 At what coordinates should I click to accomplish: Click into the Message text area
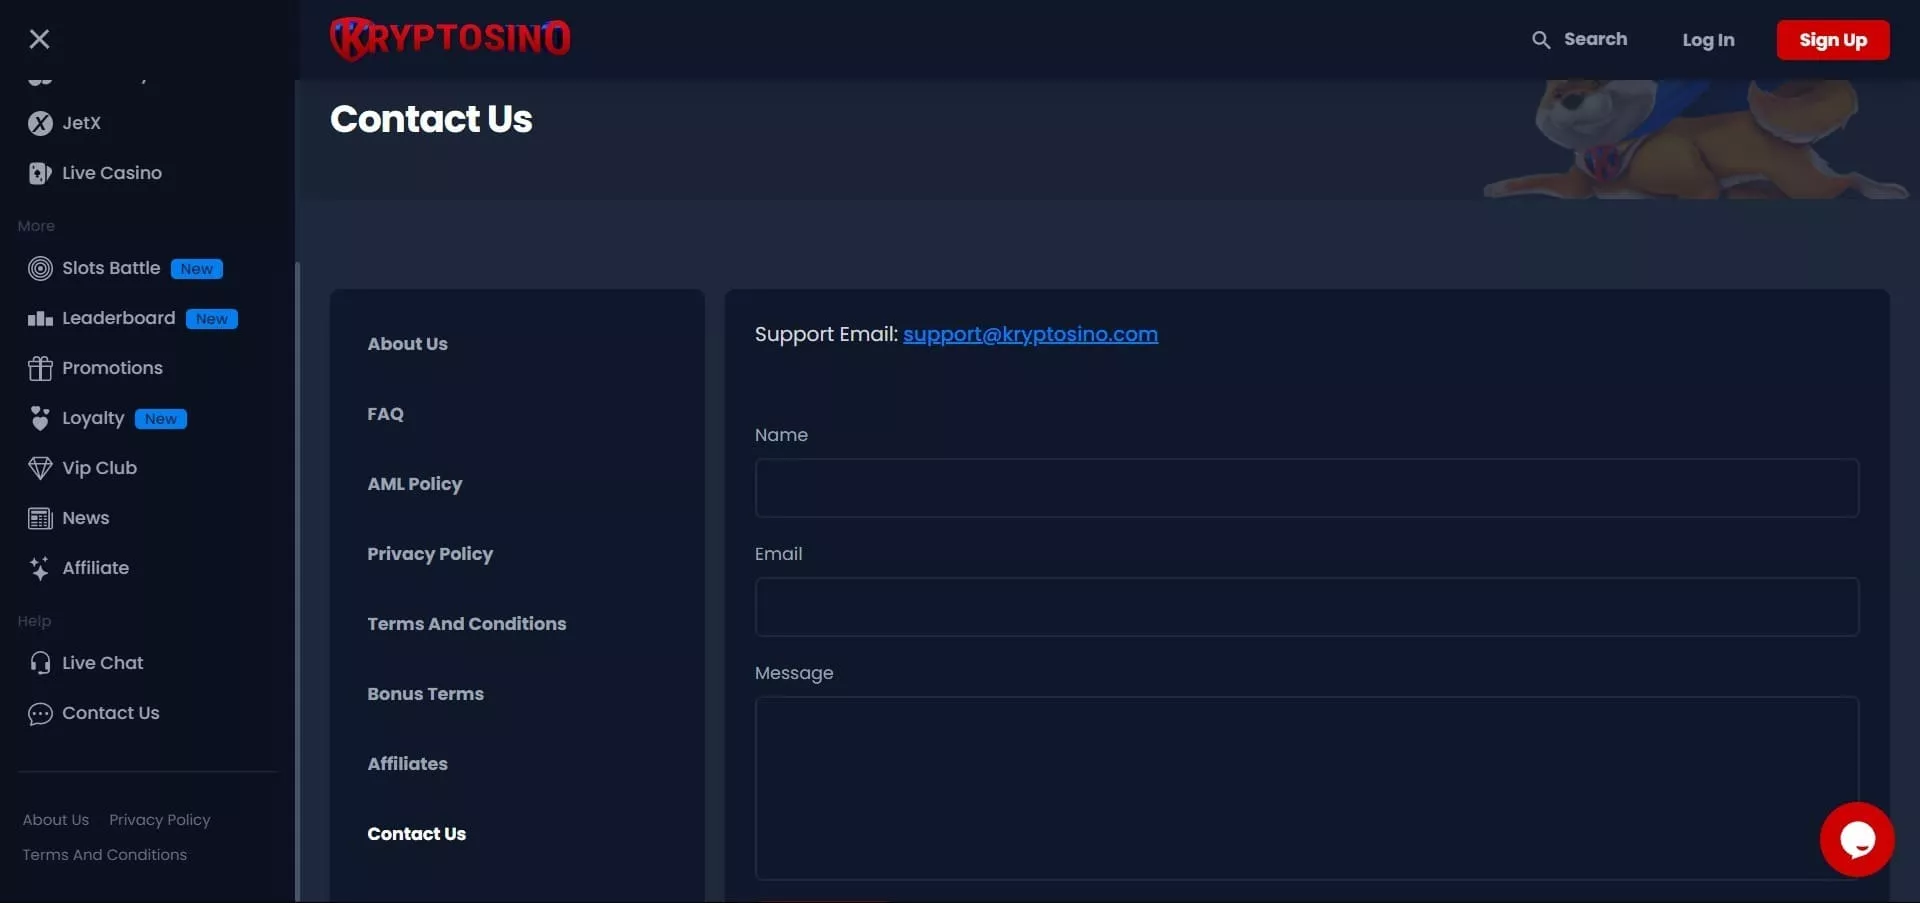[x=1306, y=788]
